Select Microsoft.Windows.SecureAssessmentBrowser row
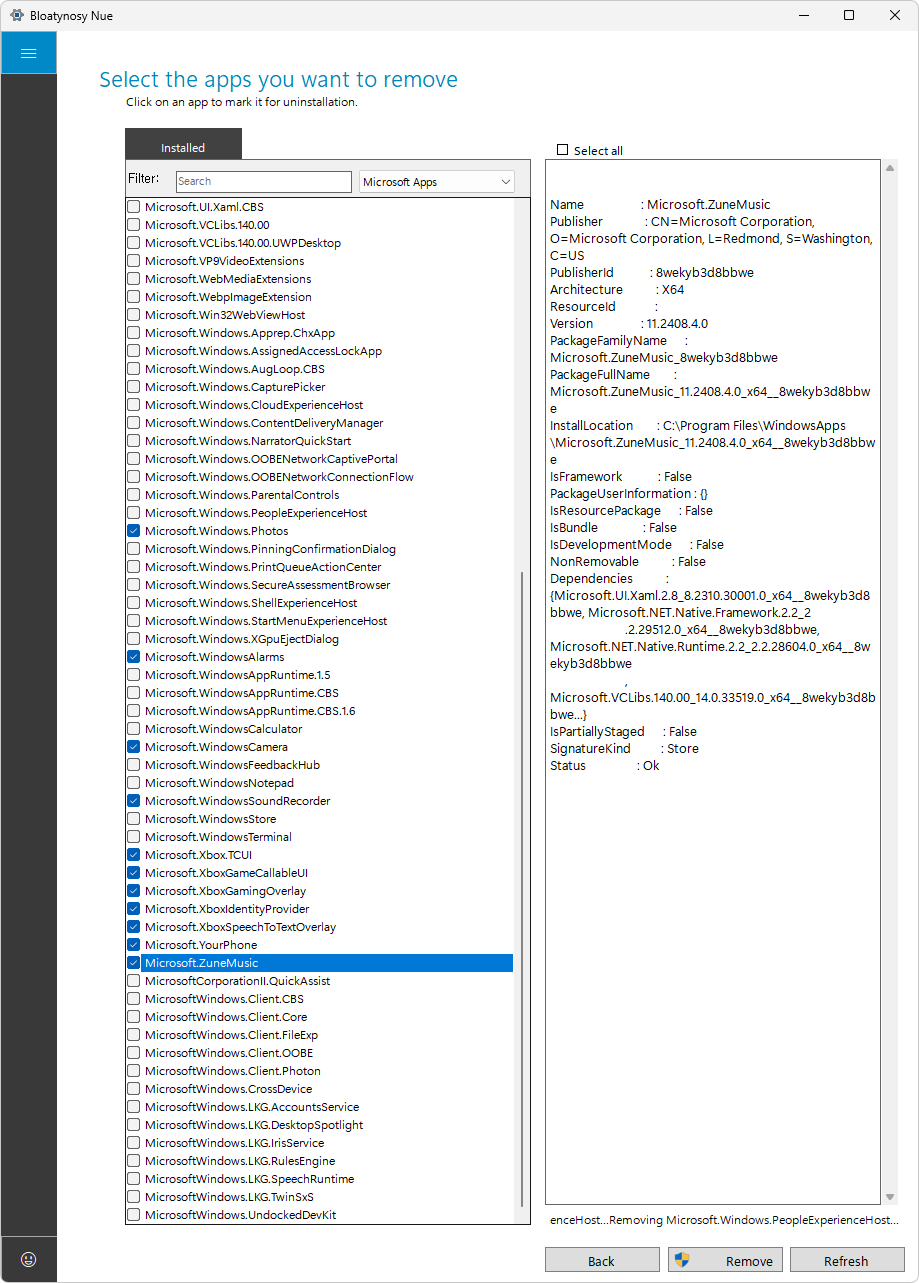 tap(319, 585)
